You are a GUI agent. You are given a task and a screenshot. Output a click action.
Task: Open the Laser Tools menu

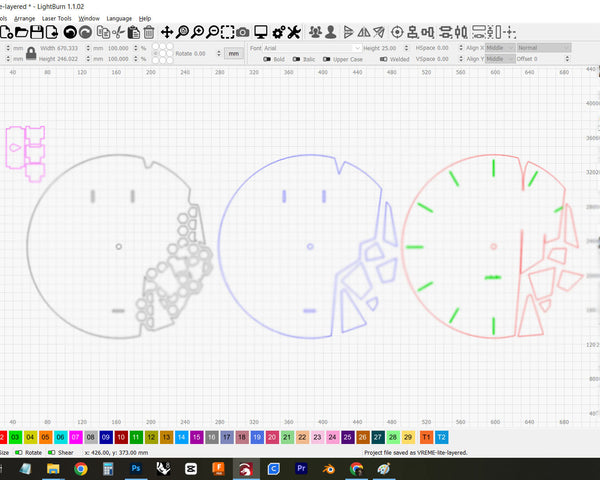pos(57,18)
